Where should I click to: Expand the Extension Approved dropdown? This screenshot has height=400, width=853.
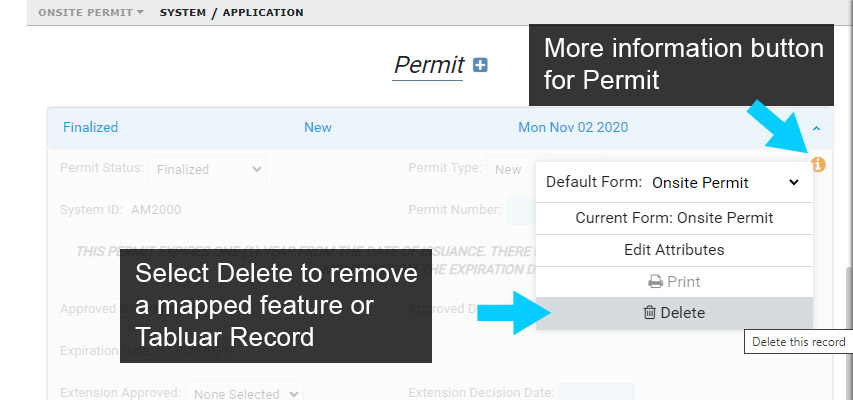244,393
